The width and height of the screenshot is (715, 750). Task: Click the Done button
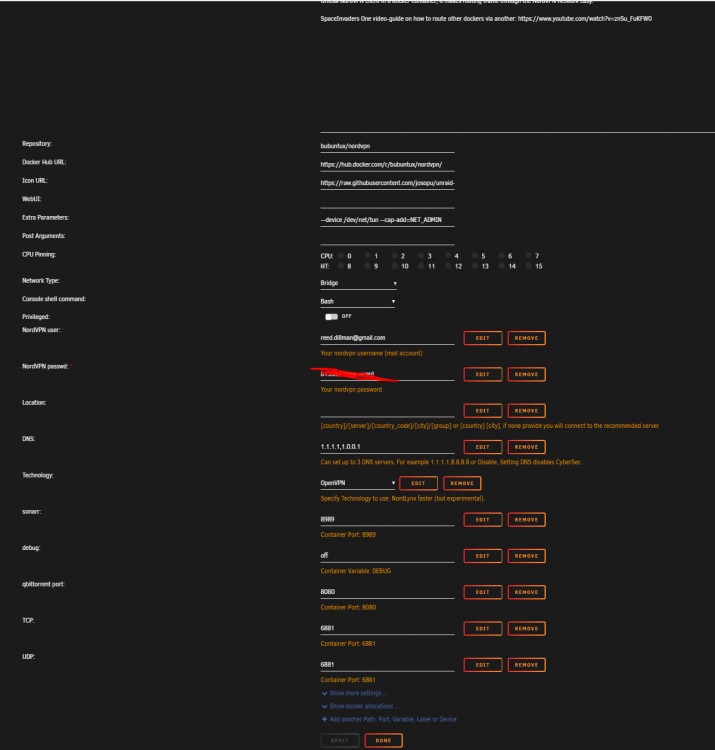click(x=383, y=740)
